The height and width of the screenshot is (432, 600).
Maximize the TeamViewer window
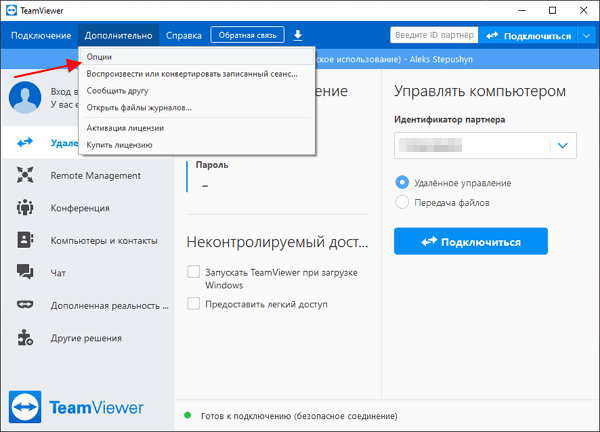(553, 10)
